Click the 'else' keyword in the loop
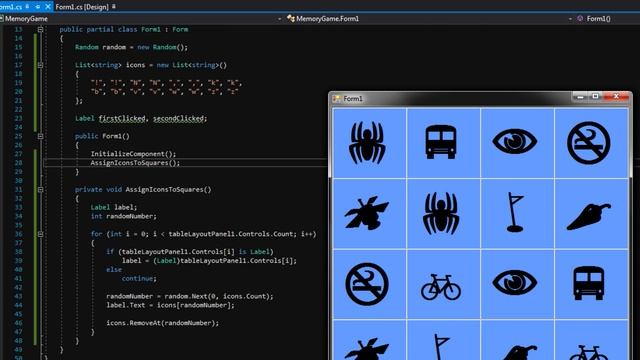The width and height of the screenshot is (640, 360). click(x=114, y=269)
